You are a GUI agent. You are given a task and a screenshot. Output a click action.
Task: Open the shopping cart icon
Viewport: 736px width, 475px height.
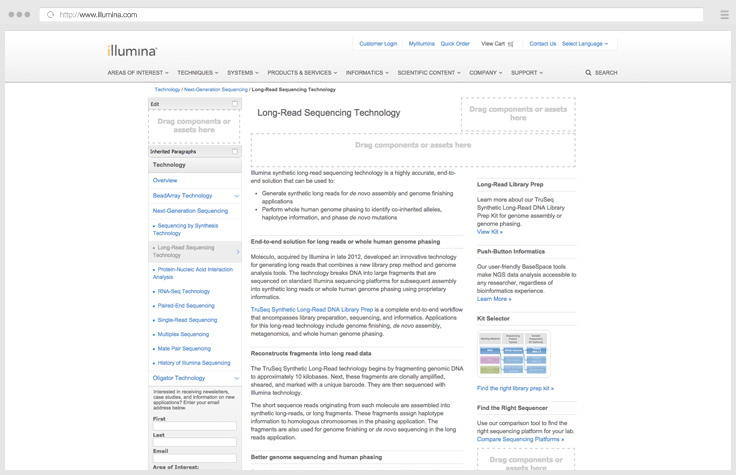click(511, 44)
